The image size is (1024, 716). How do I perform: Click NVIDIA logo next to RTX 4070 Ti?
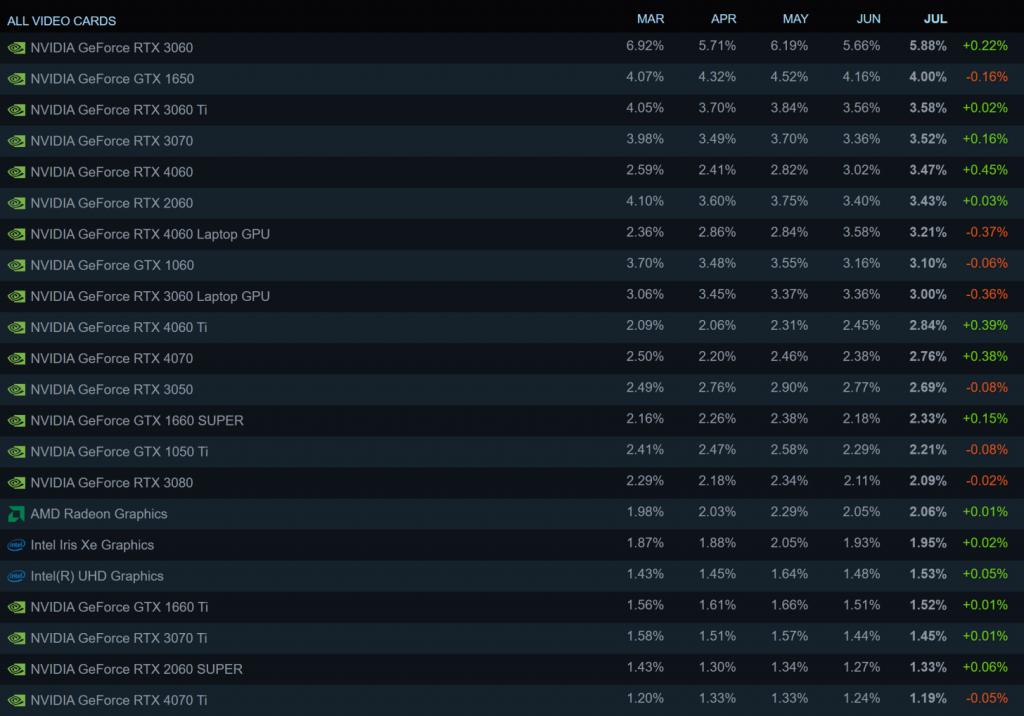coord(16,700)
